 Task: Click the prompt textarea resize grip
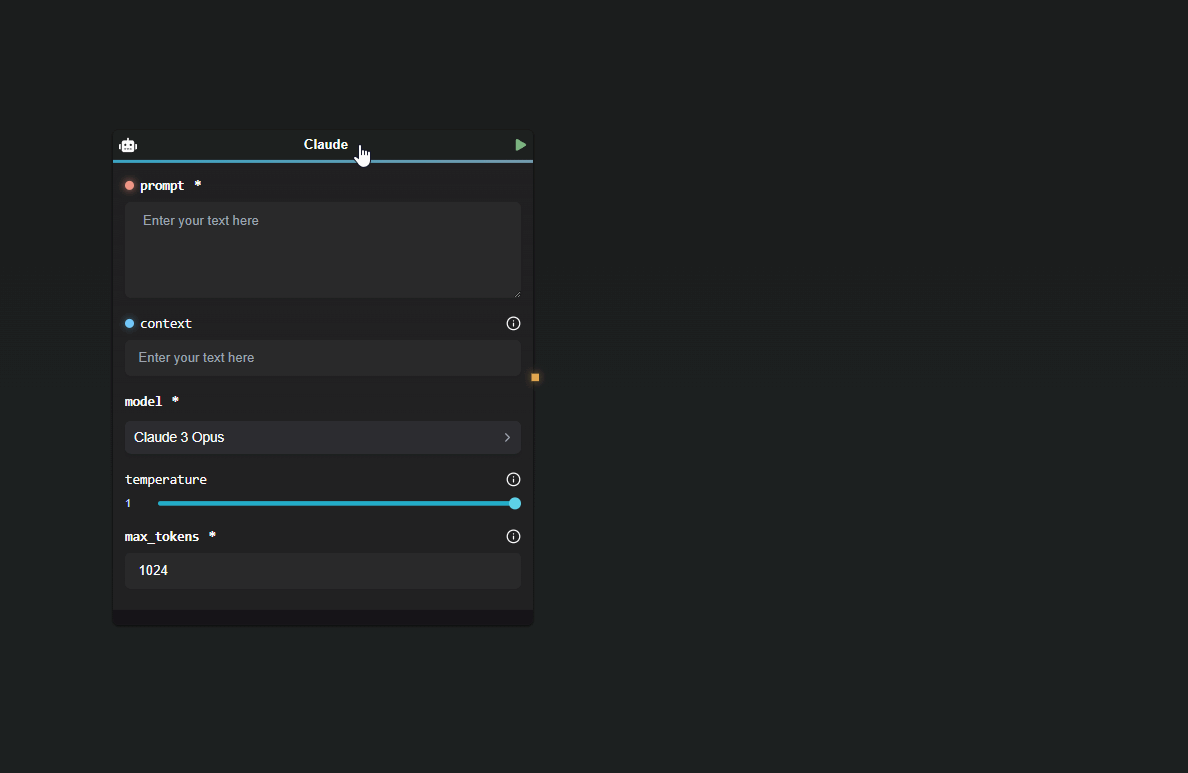[517, 294]
